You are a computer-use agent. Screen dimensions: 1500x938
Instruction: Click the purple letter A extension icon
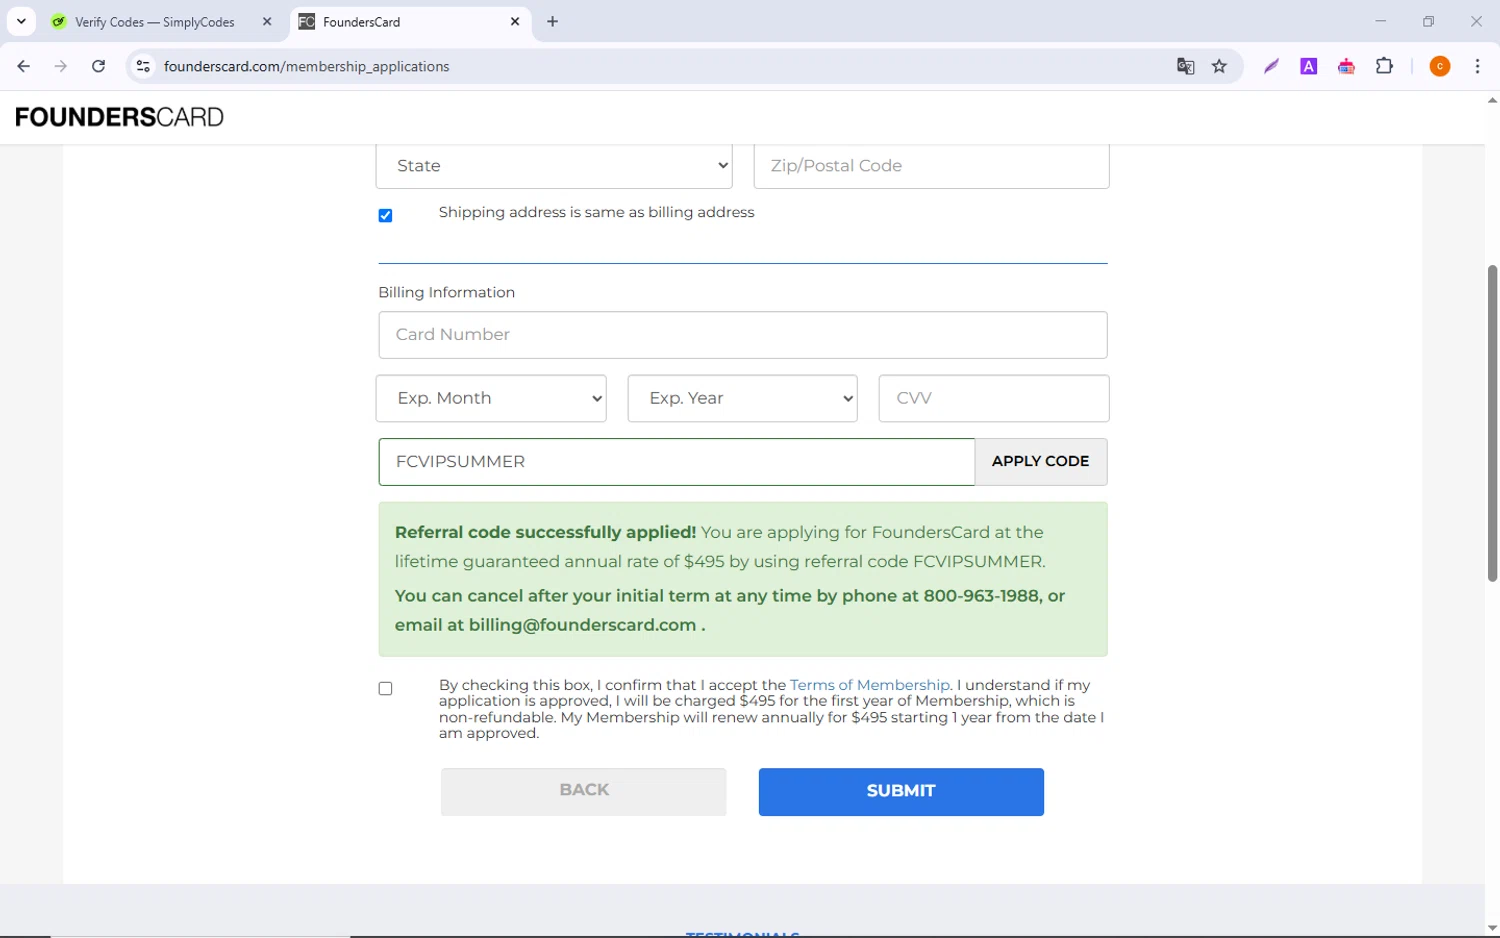(x=1308, y=66)
